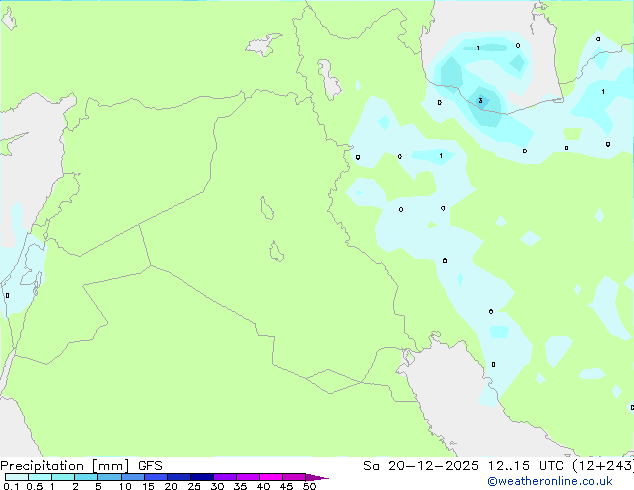Click the "3" precipitation value on the map

tap(480, 101)
